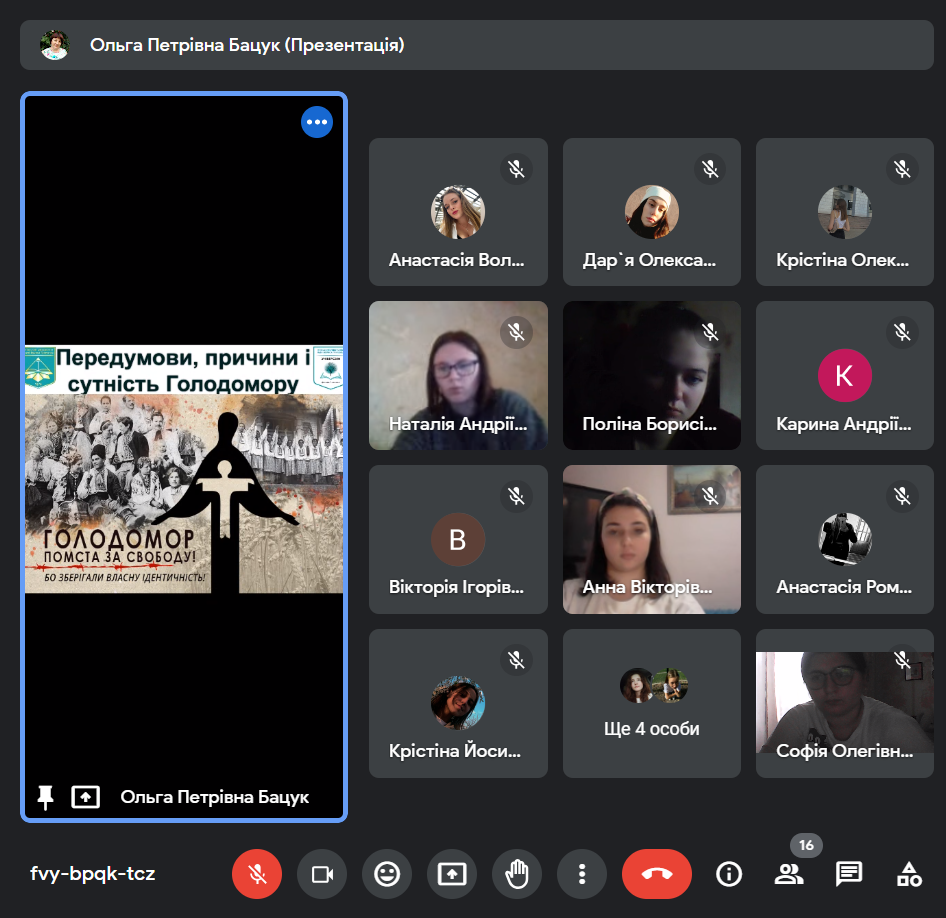946x918 pixels.
Task: Open the activities shapes icon
Action: pos(909,874)
